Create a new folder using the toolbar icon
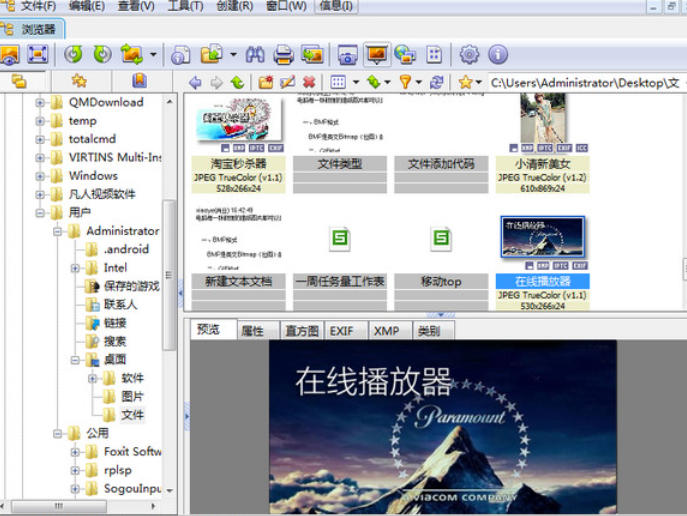The width and height of the screenshot is (687, 516). click(x=266, y=82)
